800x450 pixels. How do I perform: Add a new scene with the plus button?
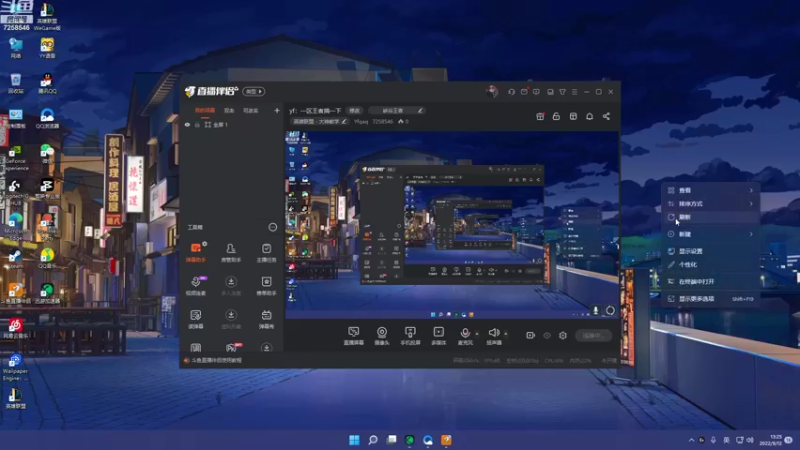pos(277,110)
